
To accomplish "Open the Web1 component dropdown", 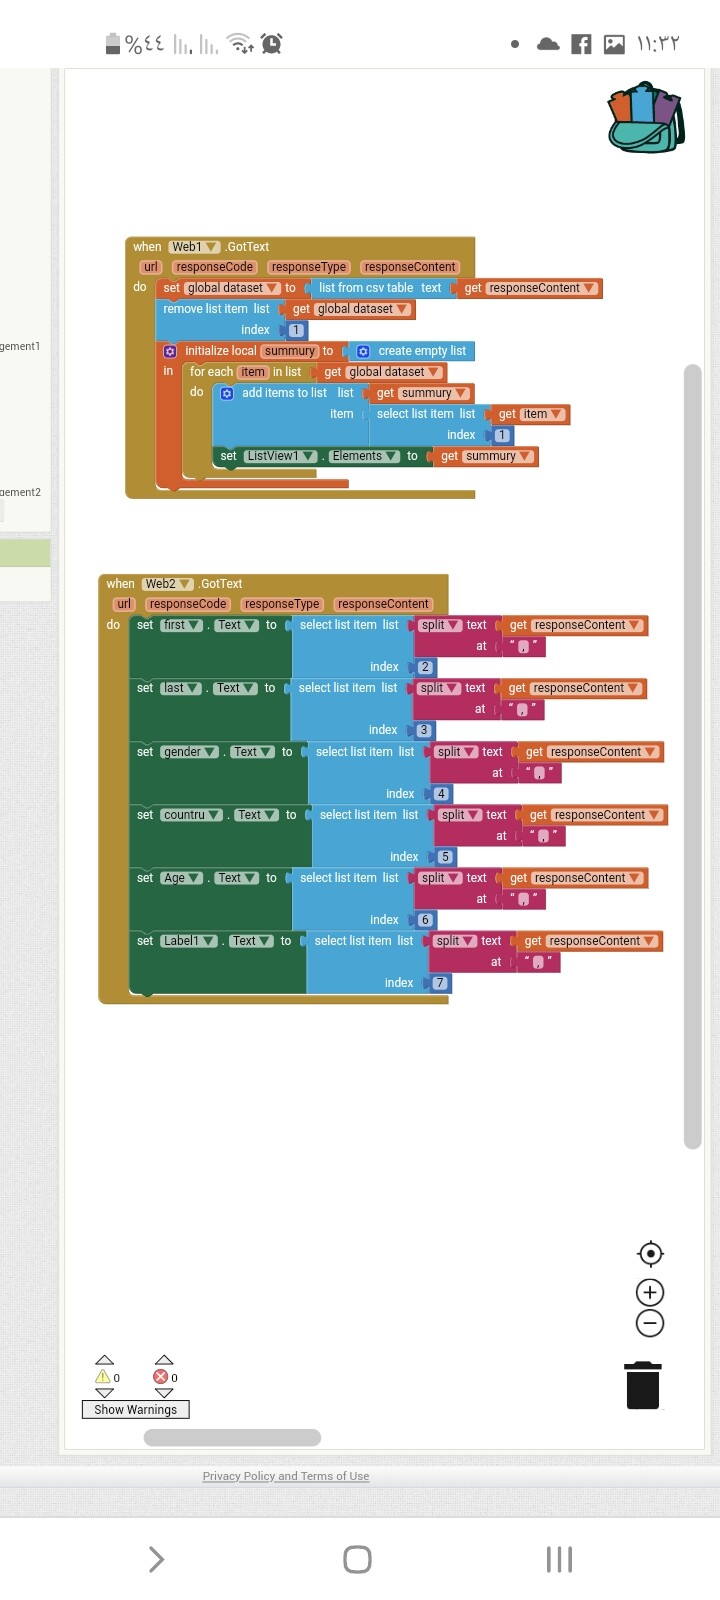I will pos(194,247).
